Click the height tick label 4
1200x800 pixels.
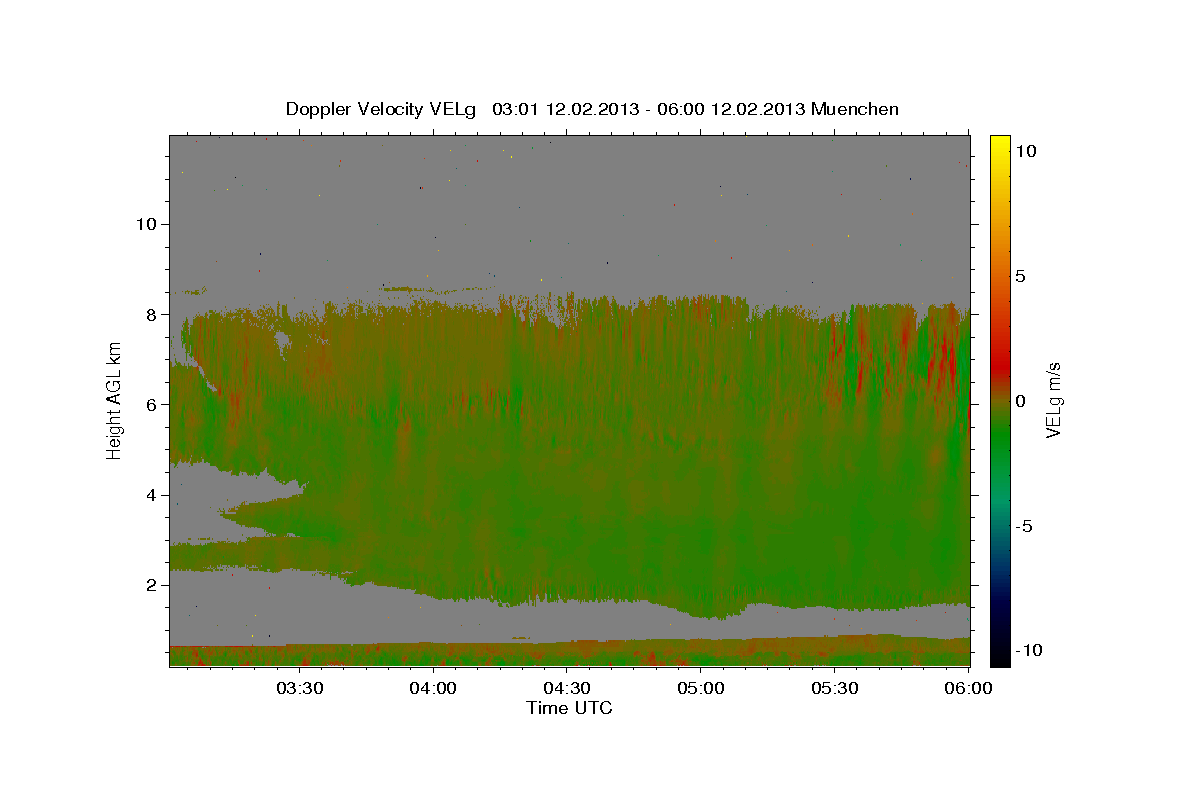point(152,495)
